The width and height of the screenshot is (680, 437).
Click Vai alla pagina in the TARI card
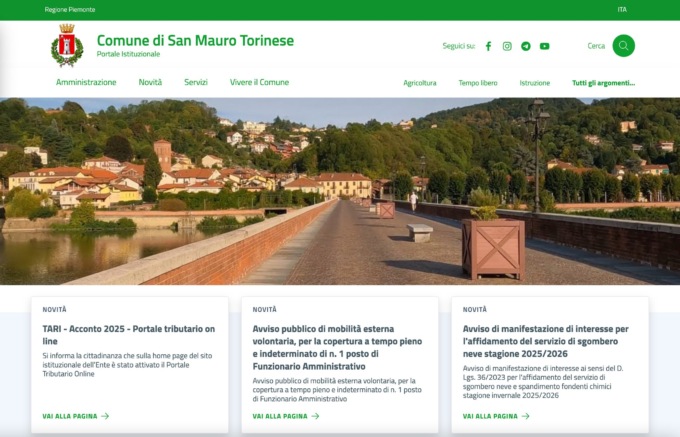pyautogui.click(x=70, y=416)
